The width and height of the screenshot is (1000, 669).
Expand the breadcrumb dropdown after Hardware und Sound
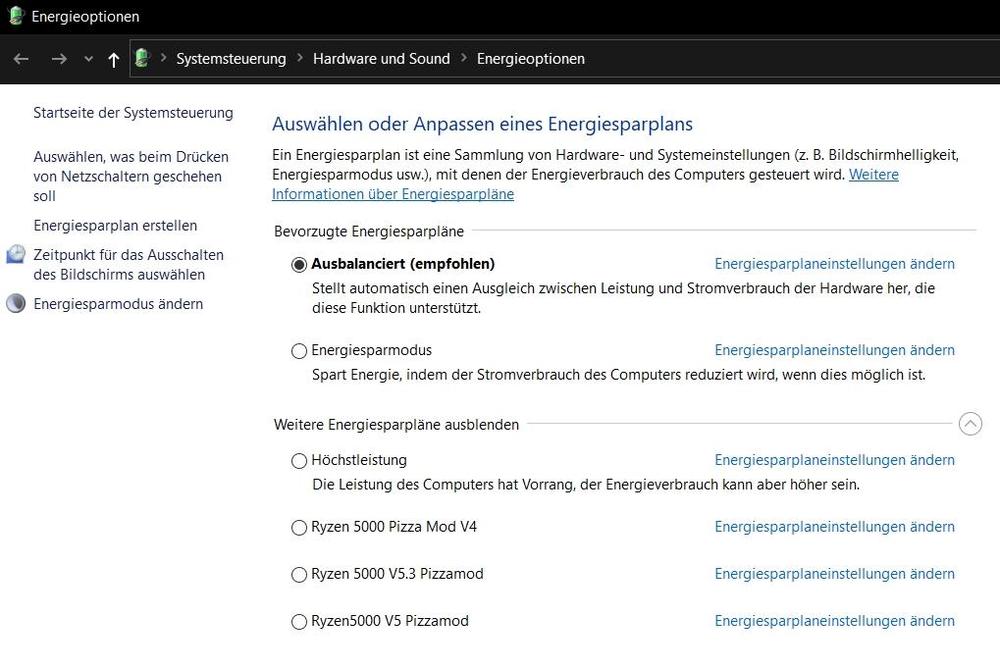[x=462, y=59]
